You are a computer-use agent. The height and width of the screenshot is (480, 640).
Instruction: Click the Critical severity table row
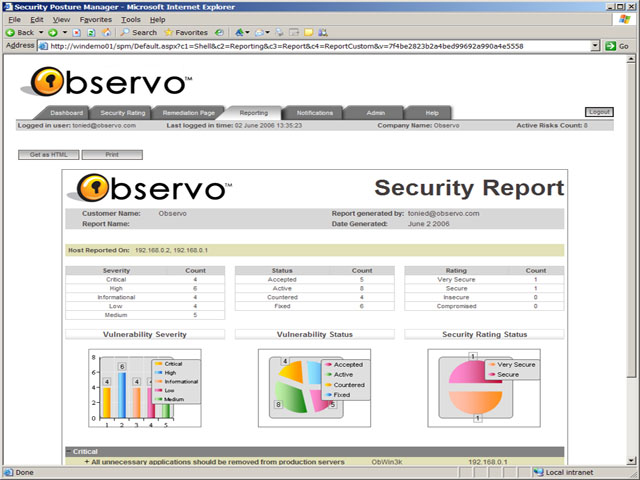pyautogui.click(x=145, y=280)
